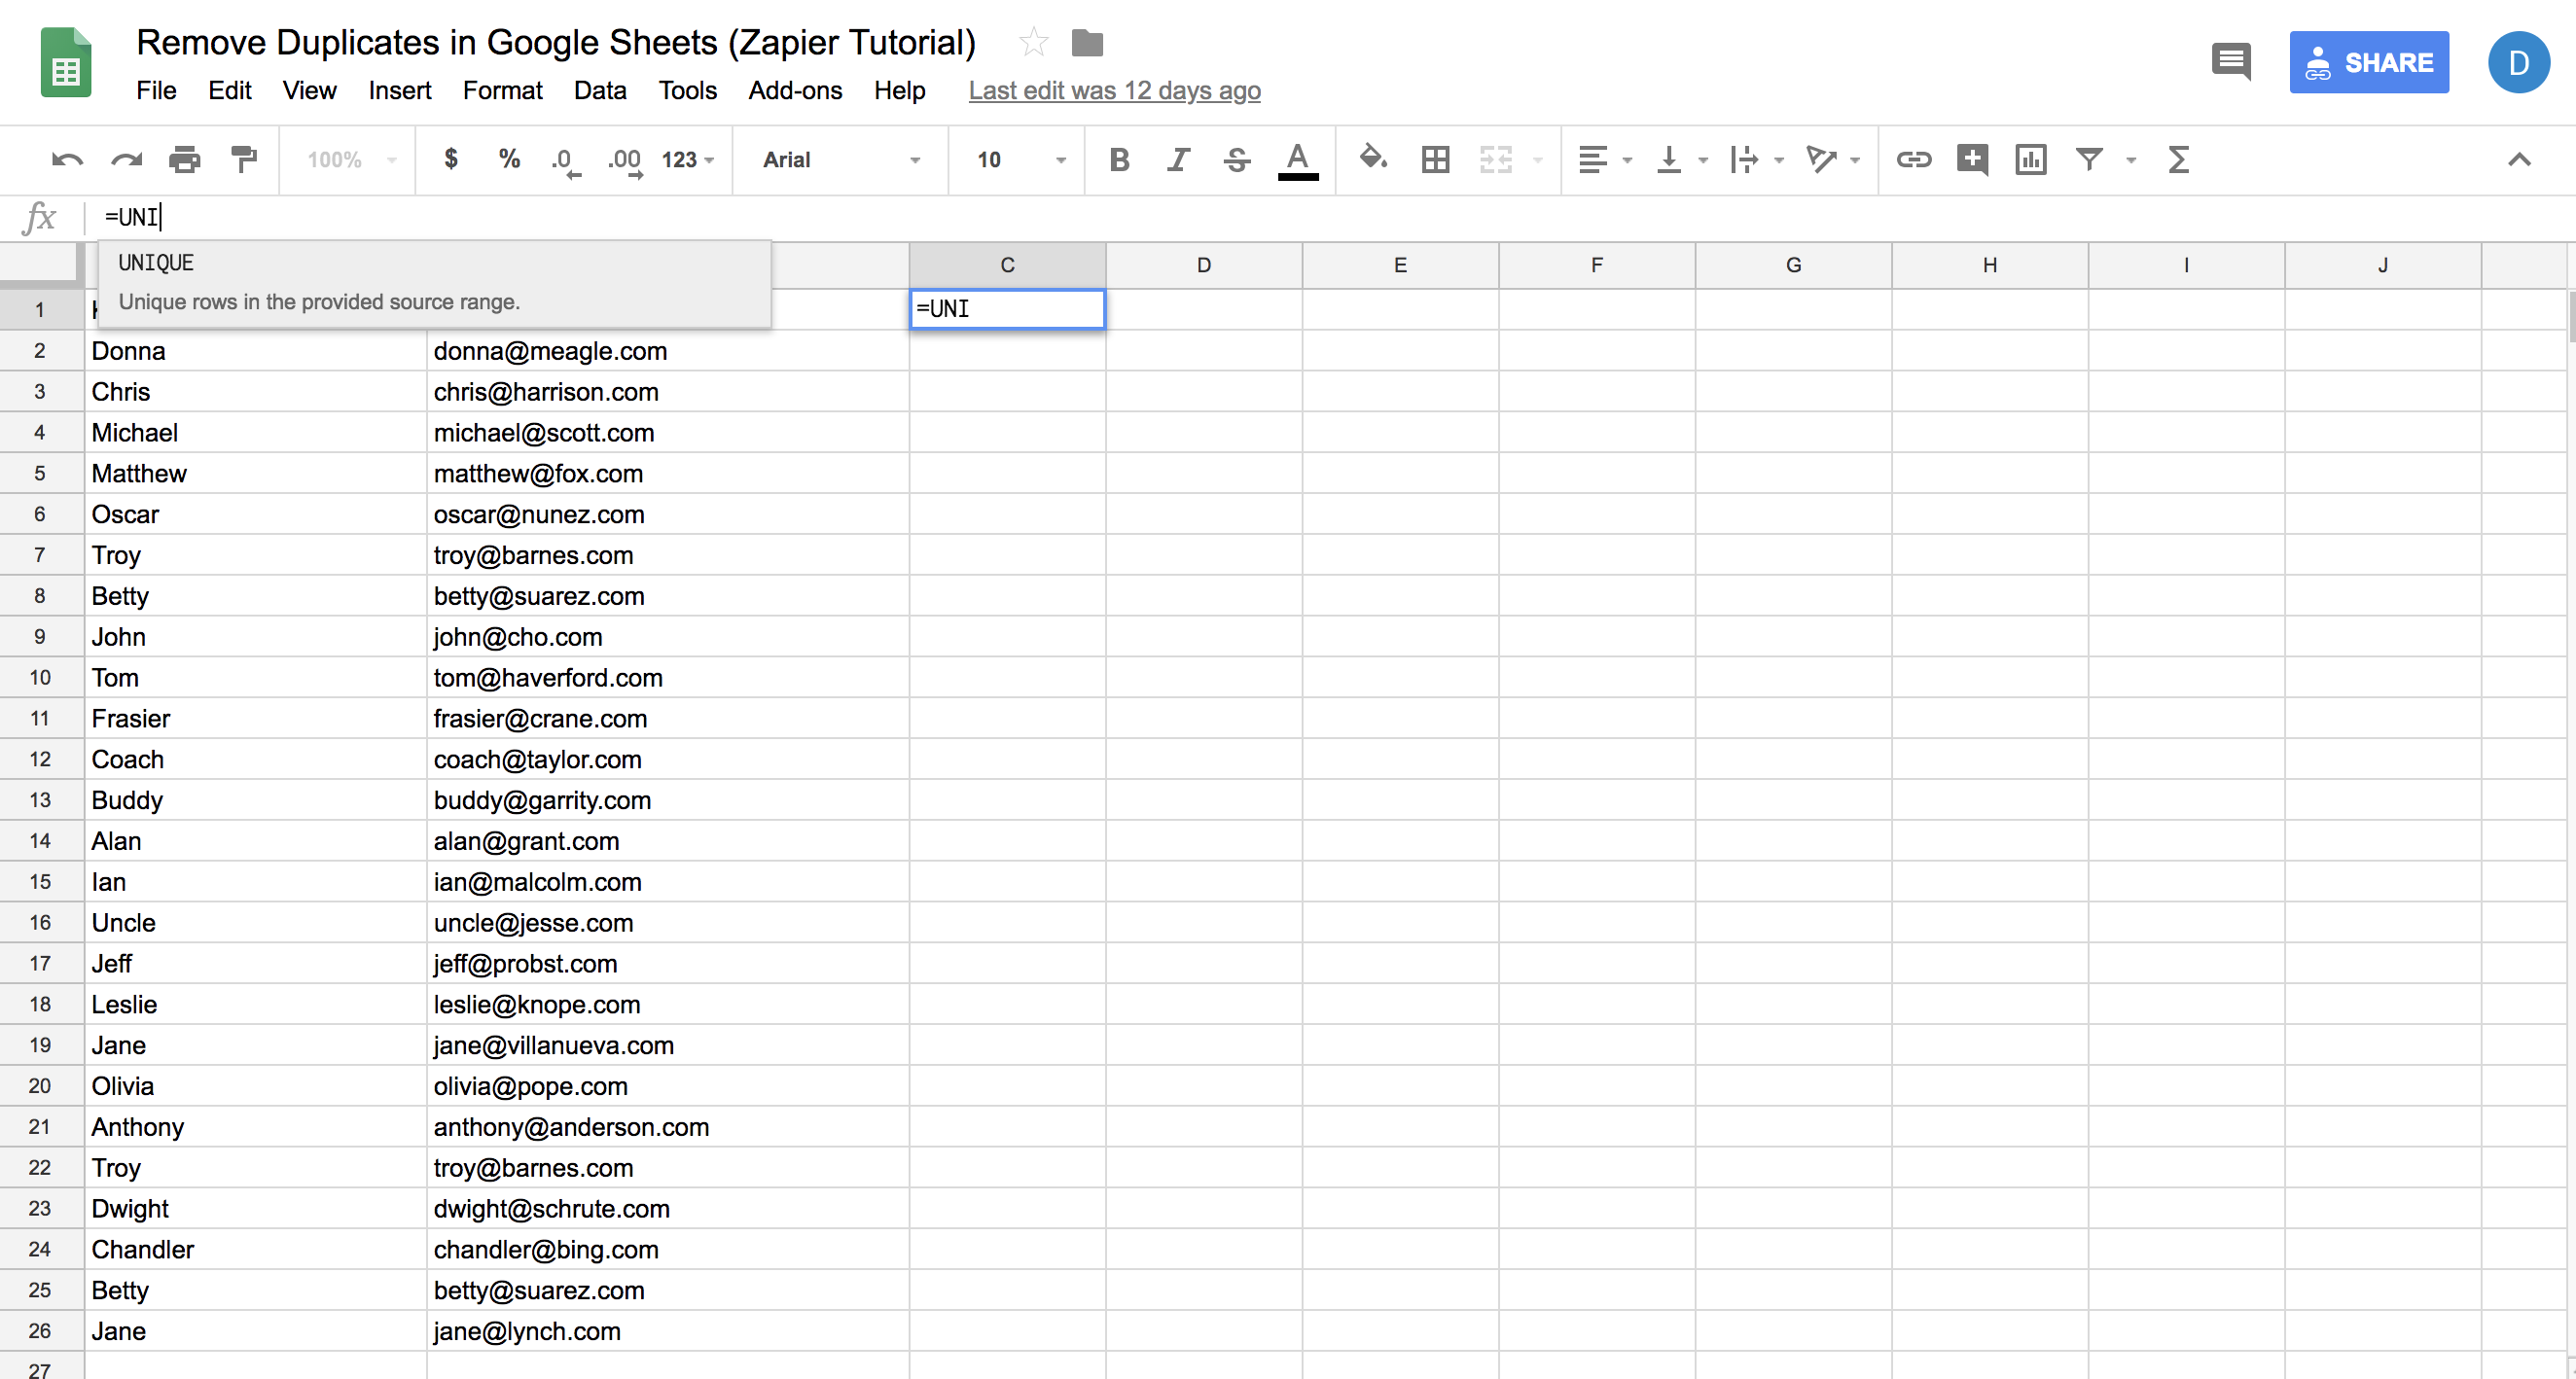Screen dimensions: 2576x1379
Task: Click the Merge cells icon
Action: (1495, 160)
